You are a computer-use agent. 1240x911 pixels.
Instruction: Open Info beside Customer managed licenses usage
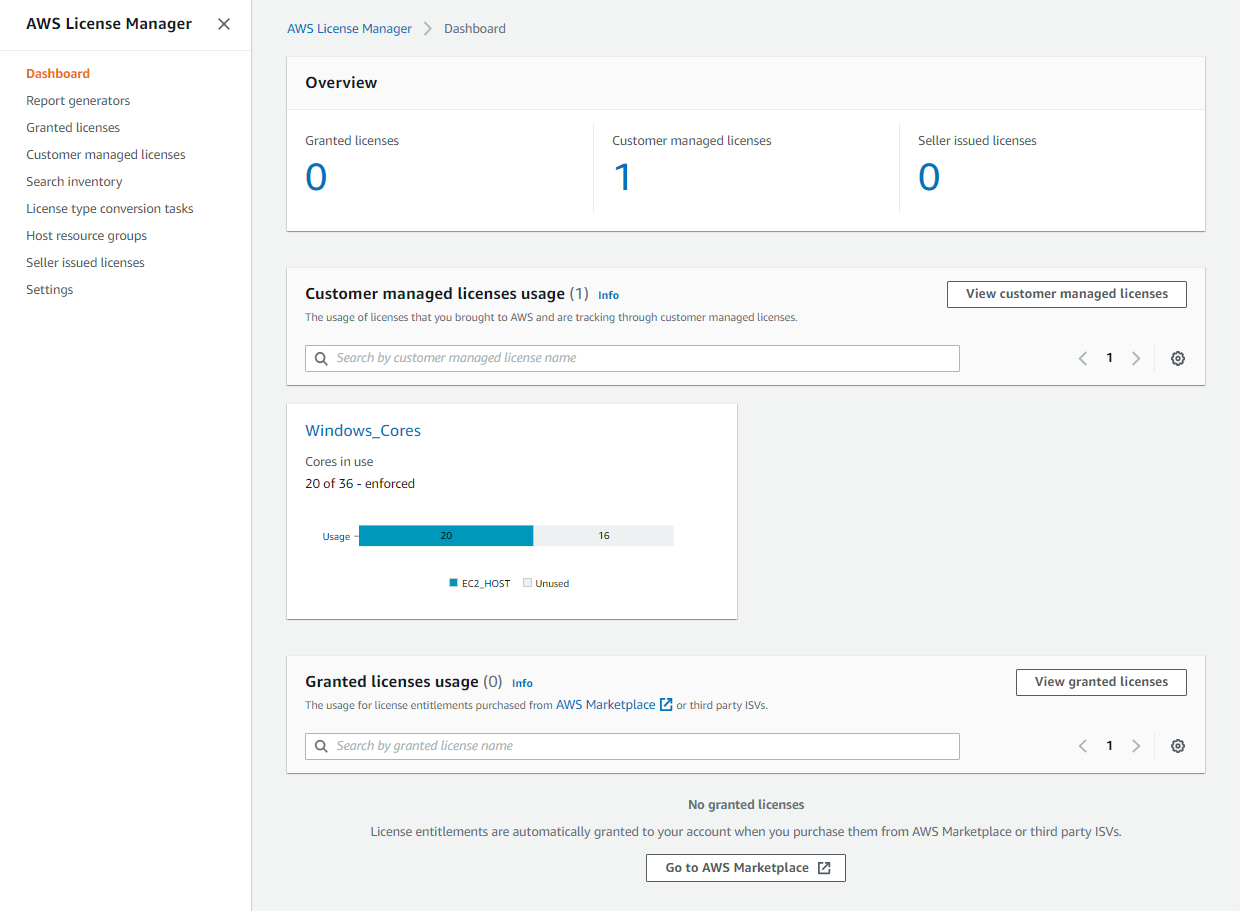[x=608, y=294]
